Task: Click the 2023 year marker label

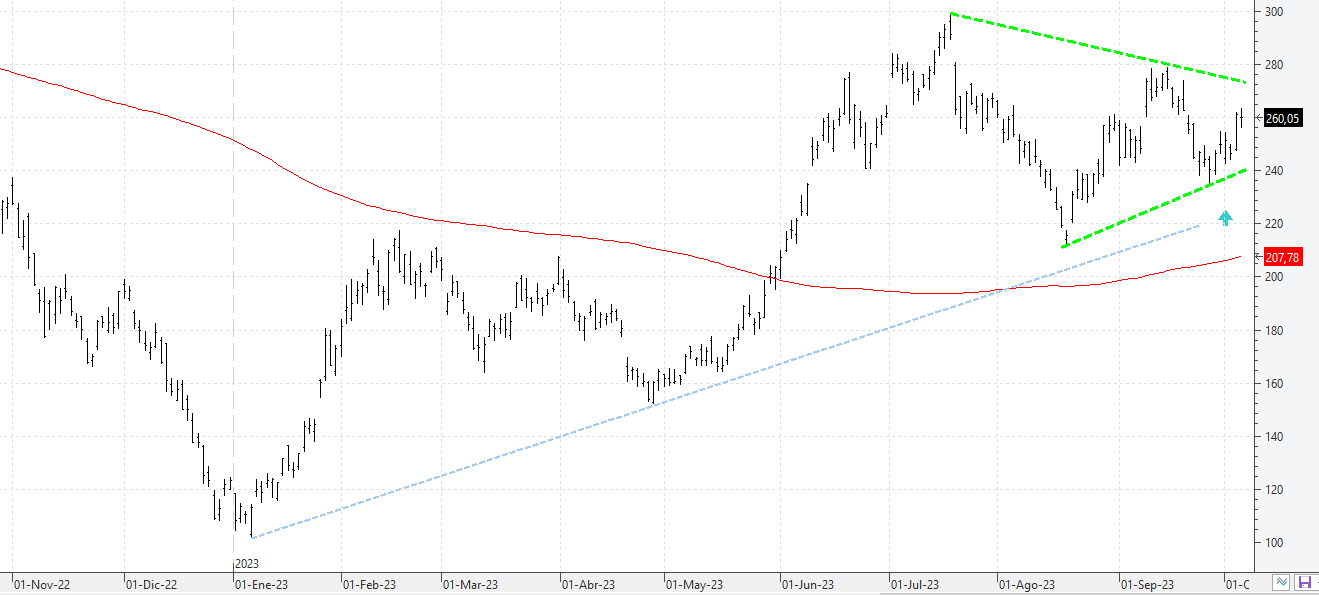Action: click(x=247, y=564)
